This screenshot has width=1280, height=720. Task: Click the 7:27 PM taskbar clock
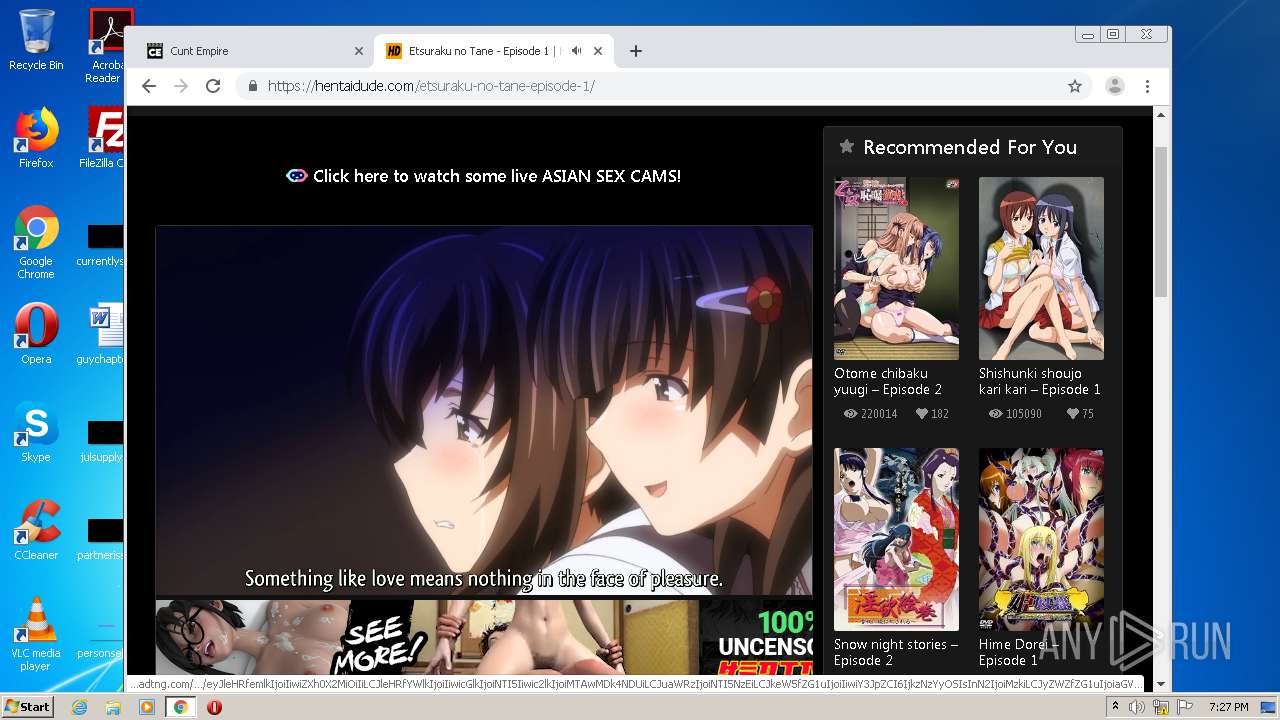coord(1229,707)
